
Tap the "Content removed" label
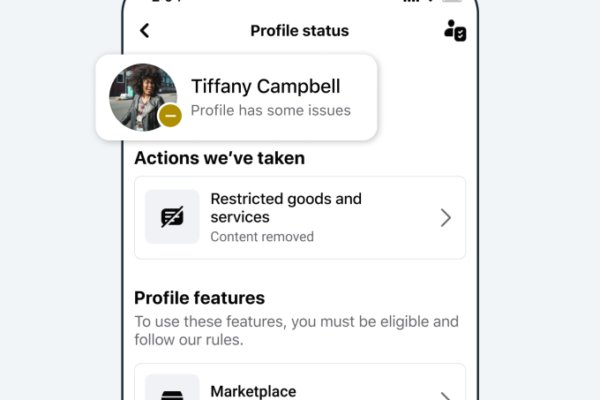pos(262,237)
